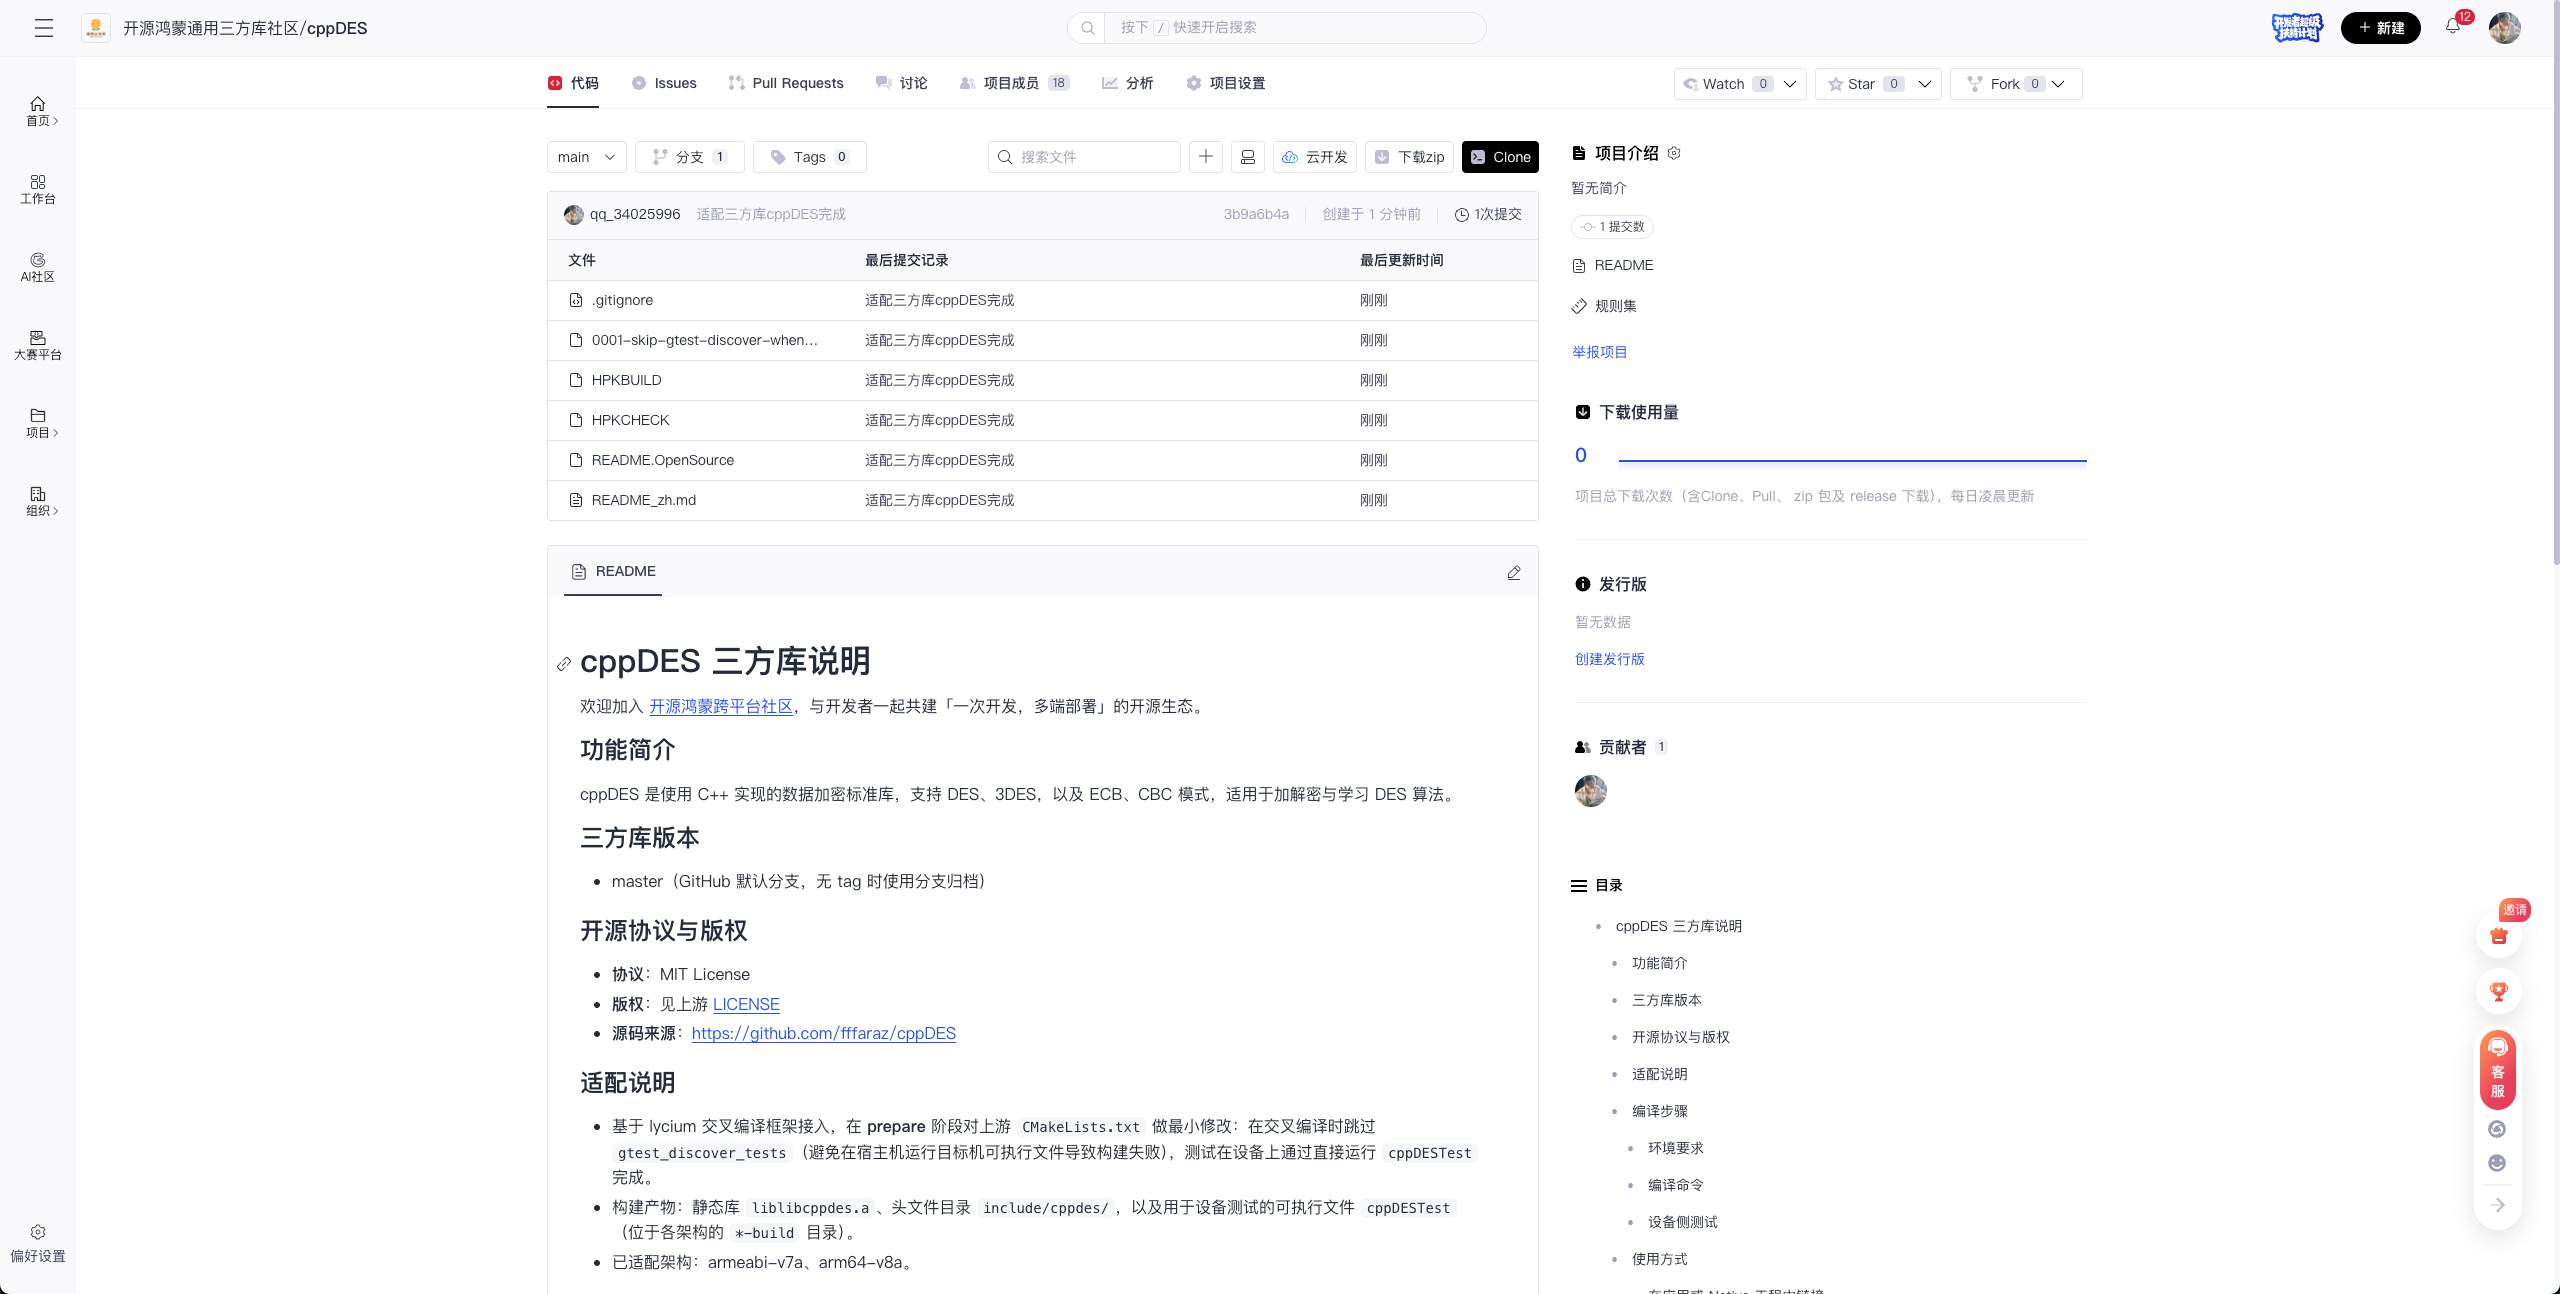Open the main branch dropdown
Viewport: 2560px width, 1294px height.
(586, 157)
